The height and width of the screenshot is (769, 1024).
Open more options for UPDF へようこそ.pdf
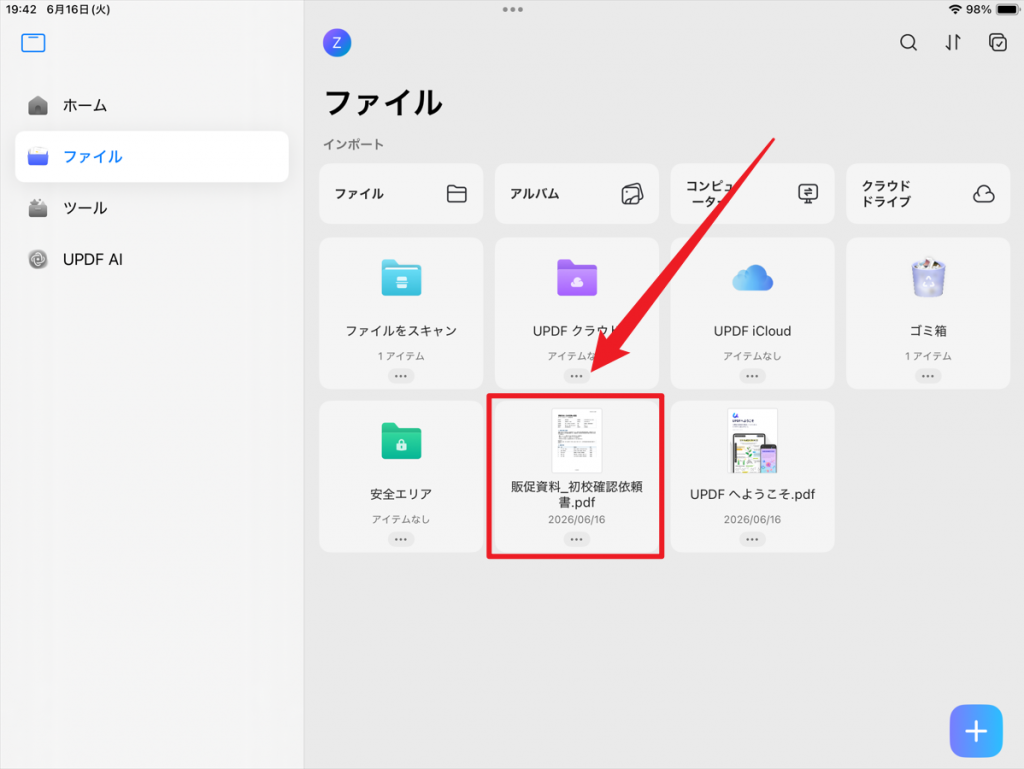(x=752, y=539)
